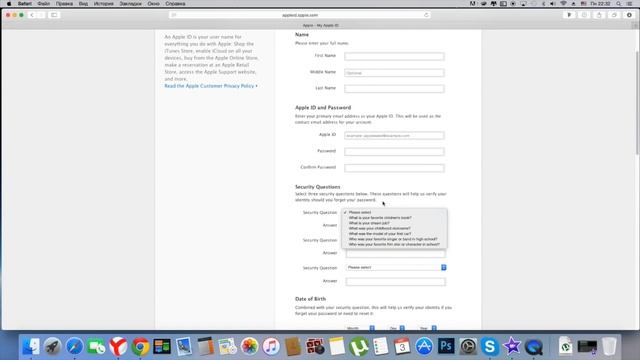The image size is (640, 360).
Task: Launch Launchpad rocket icon in Dock
Action: point(53,347)
